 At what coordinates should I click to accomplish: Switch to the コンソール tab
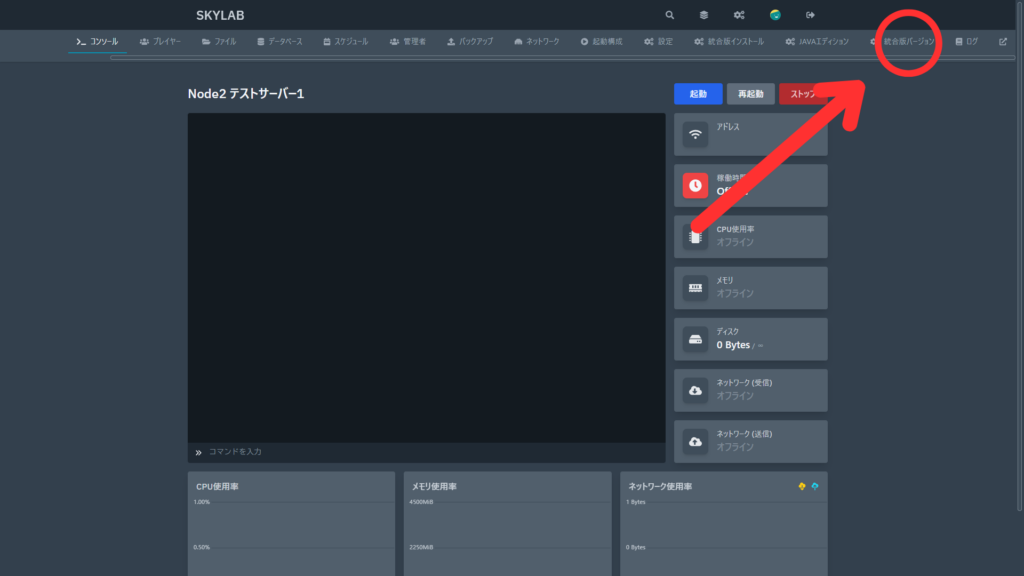[x=97, y=42]
